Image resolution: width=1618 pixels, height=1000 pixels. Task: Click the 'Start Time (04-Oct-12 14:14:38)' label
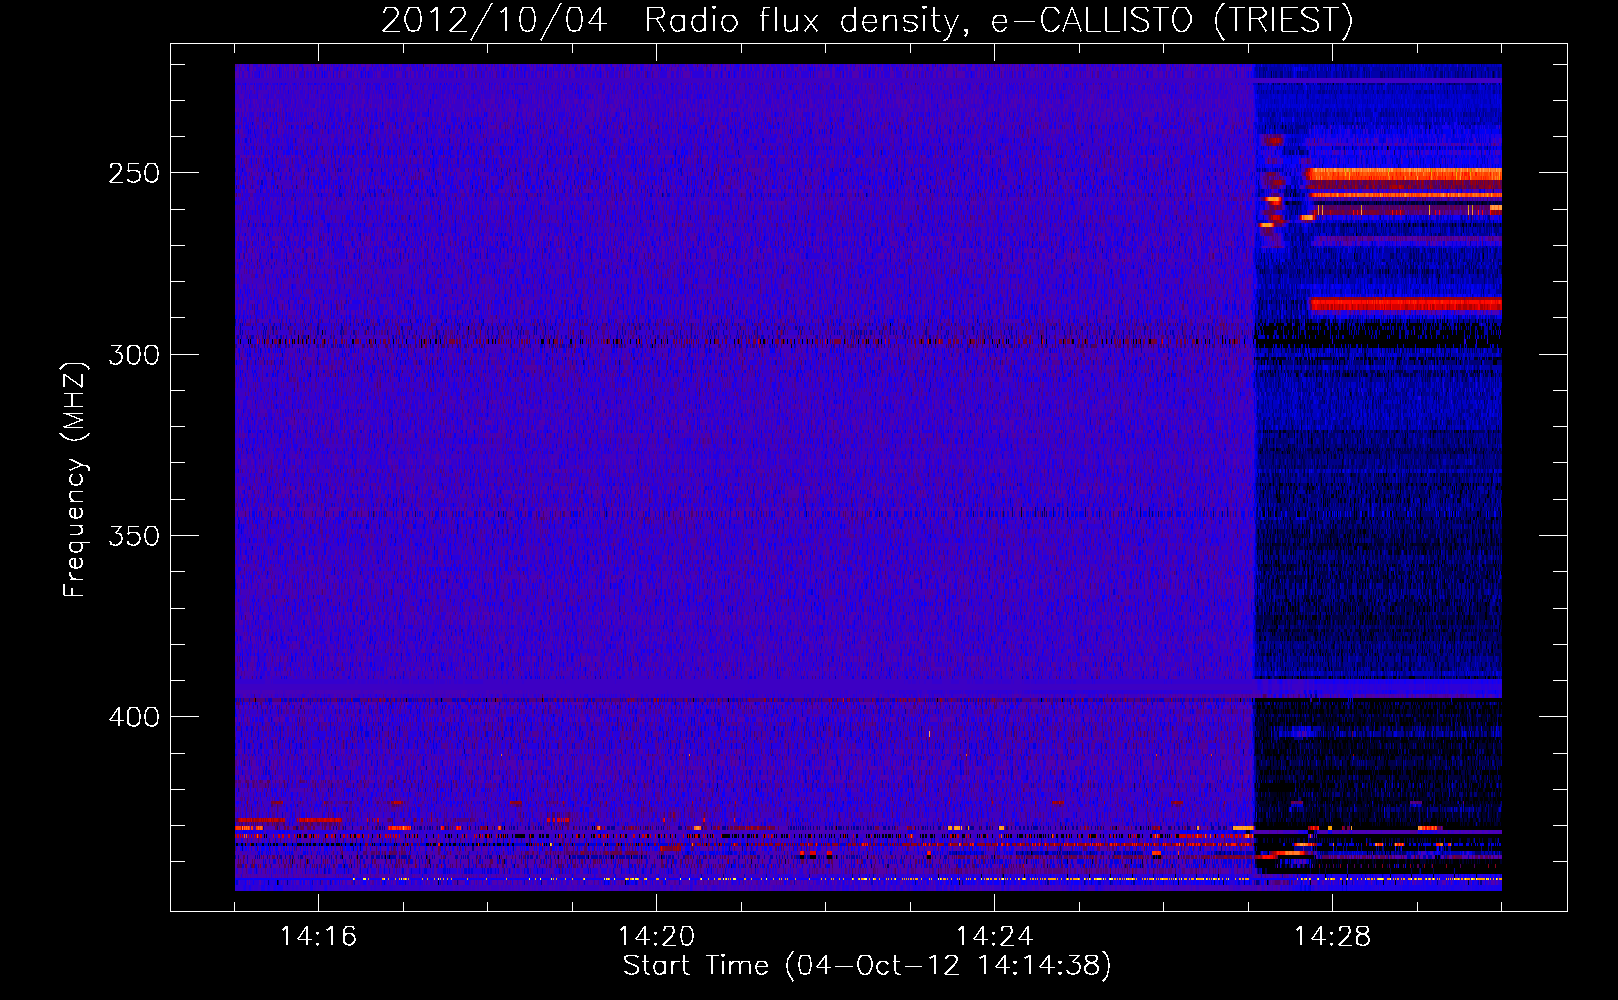tap(867, 966)
